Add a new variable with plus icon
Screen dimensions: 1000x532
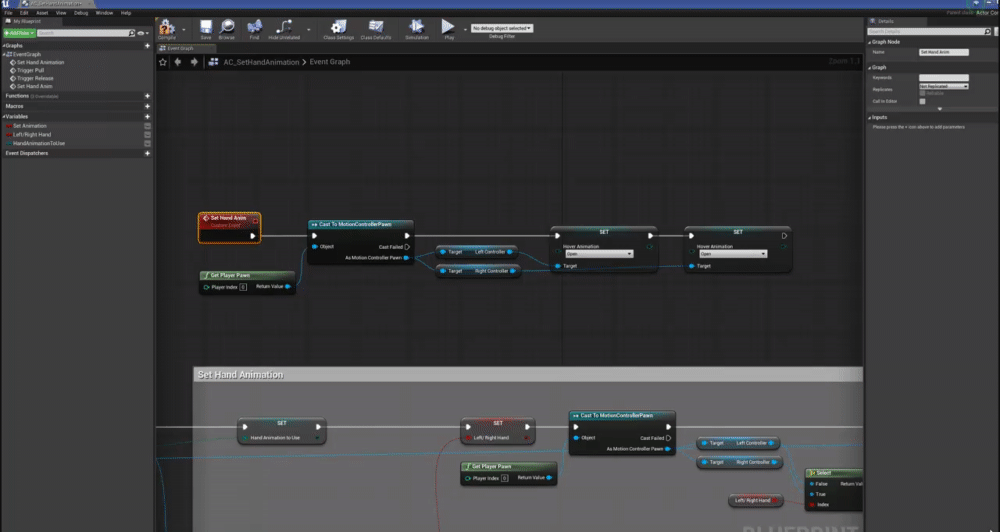coord(147,117)
